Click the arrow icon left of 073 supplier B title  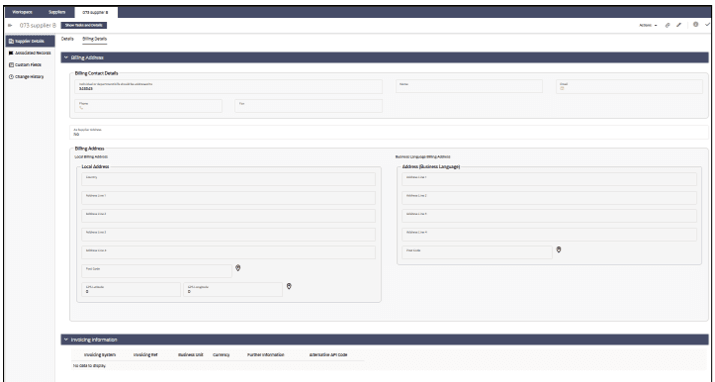(x=10, y=26)
